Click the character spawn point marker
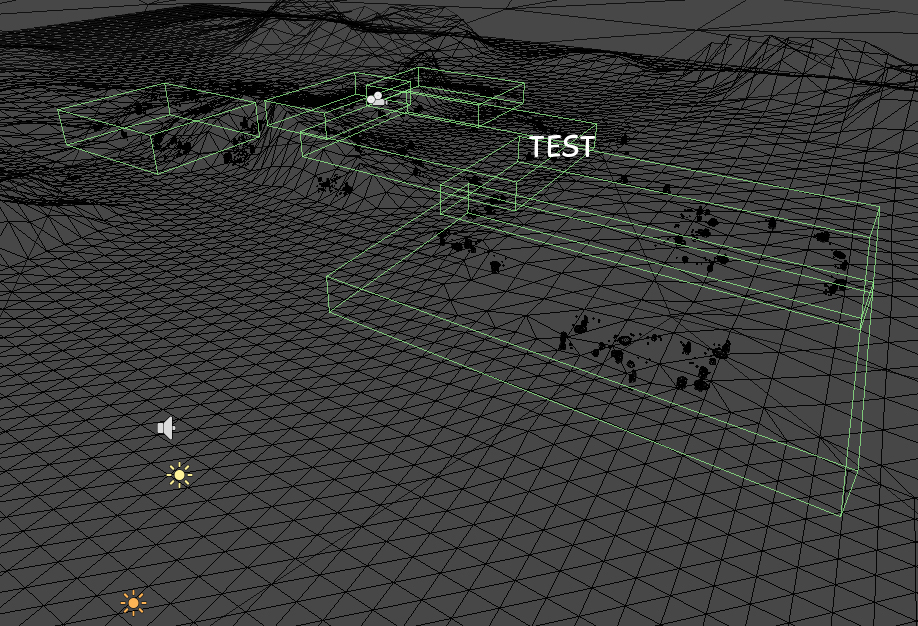 tap(377, 97)
